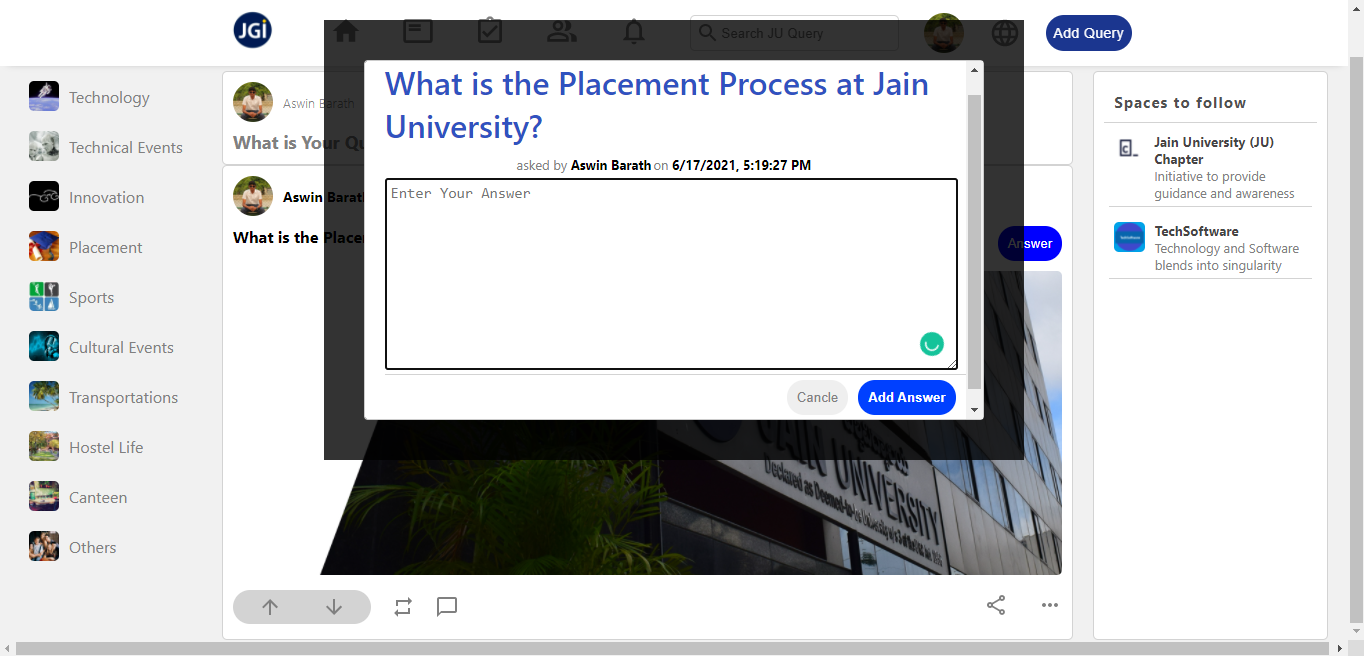Select Placement in the sidebar
Screen dimensions: 1364x656
pyautogui.click(x=105, y=248)
